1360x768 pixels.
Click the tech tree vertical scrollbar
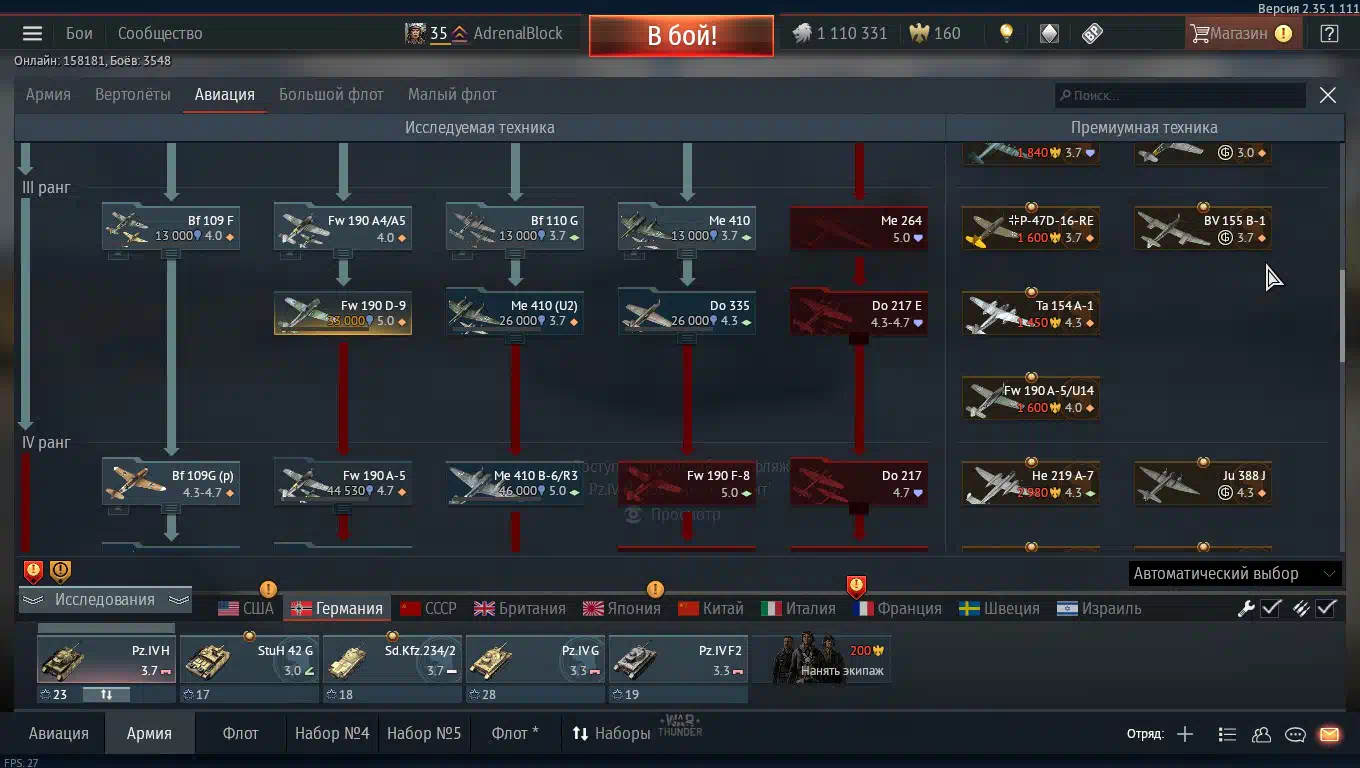1343,315
